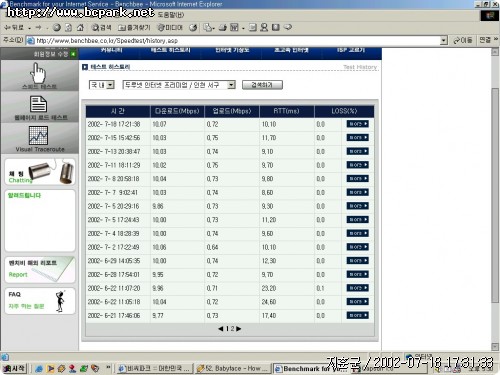This screenshot has width=500, height=375.
Task: Open the Chatting tin-can banner
Action: [x=40, y=172]
